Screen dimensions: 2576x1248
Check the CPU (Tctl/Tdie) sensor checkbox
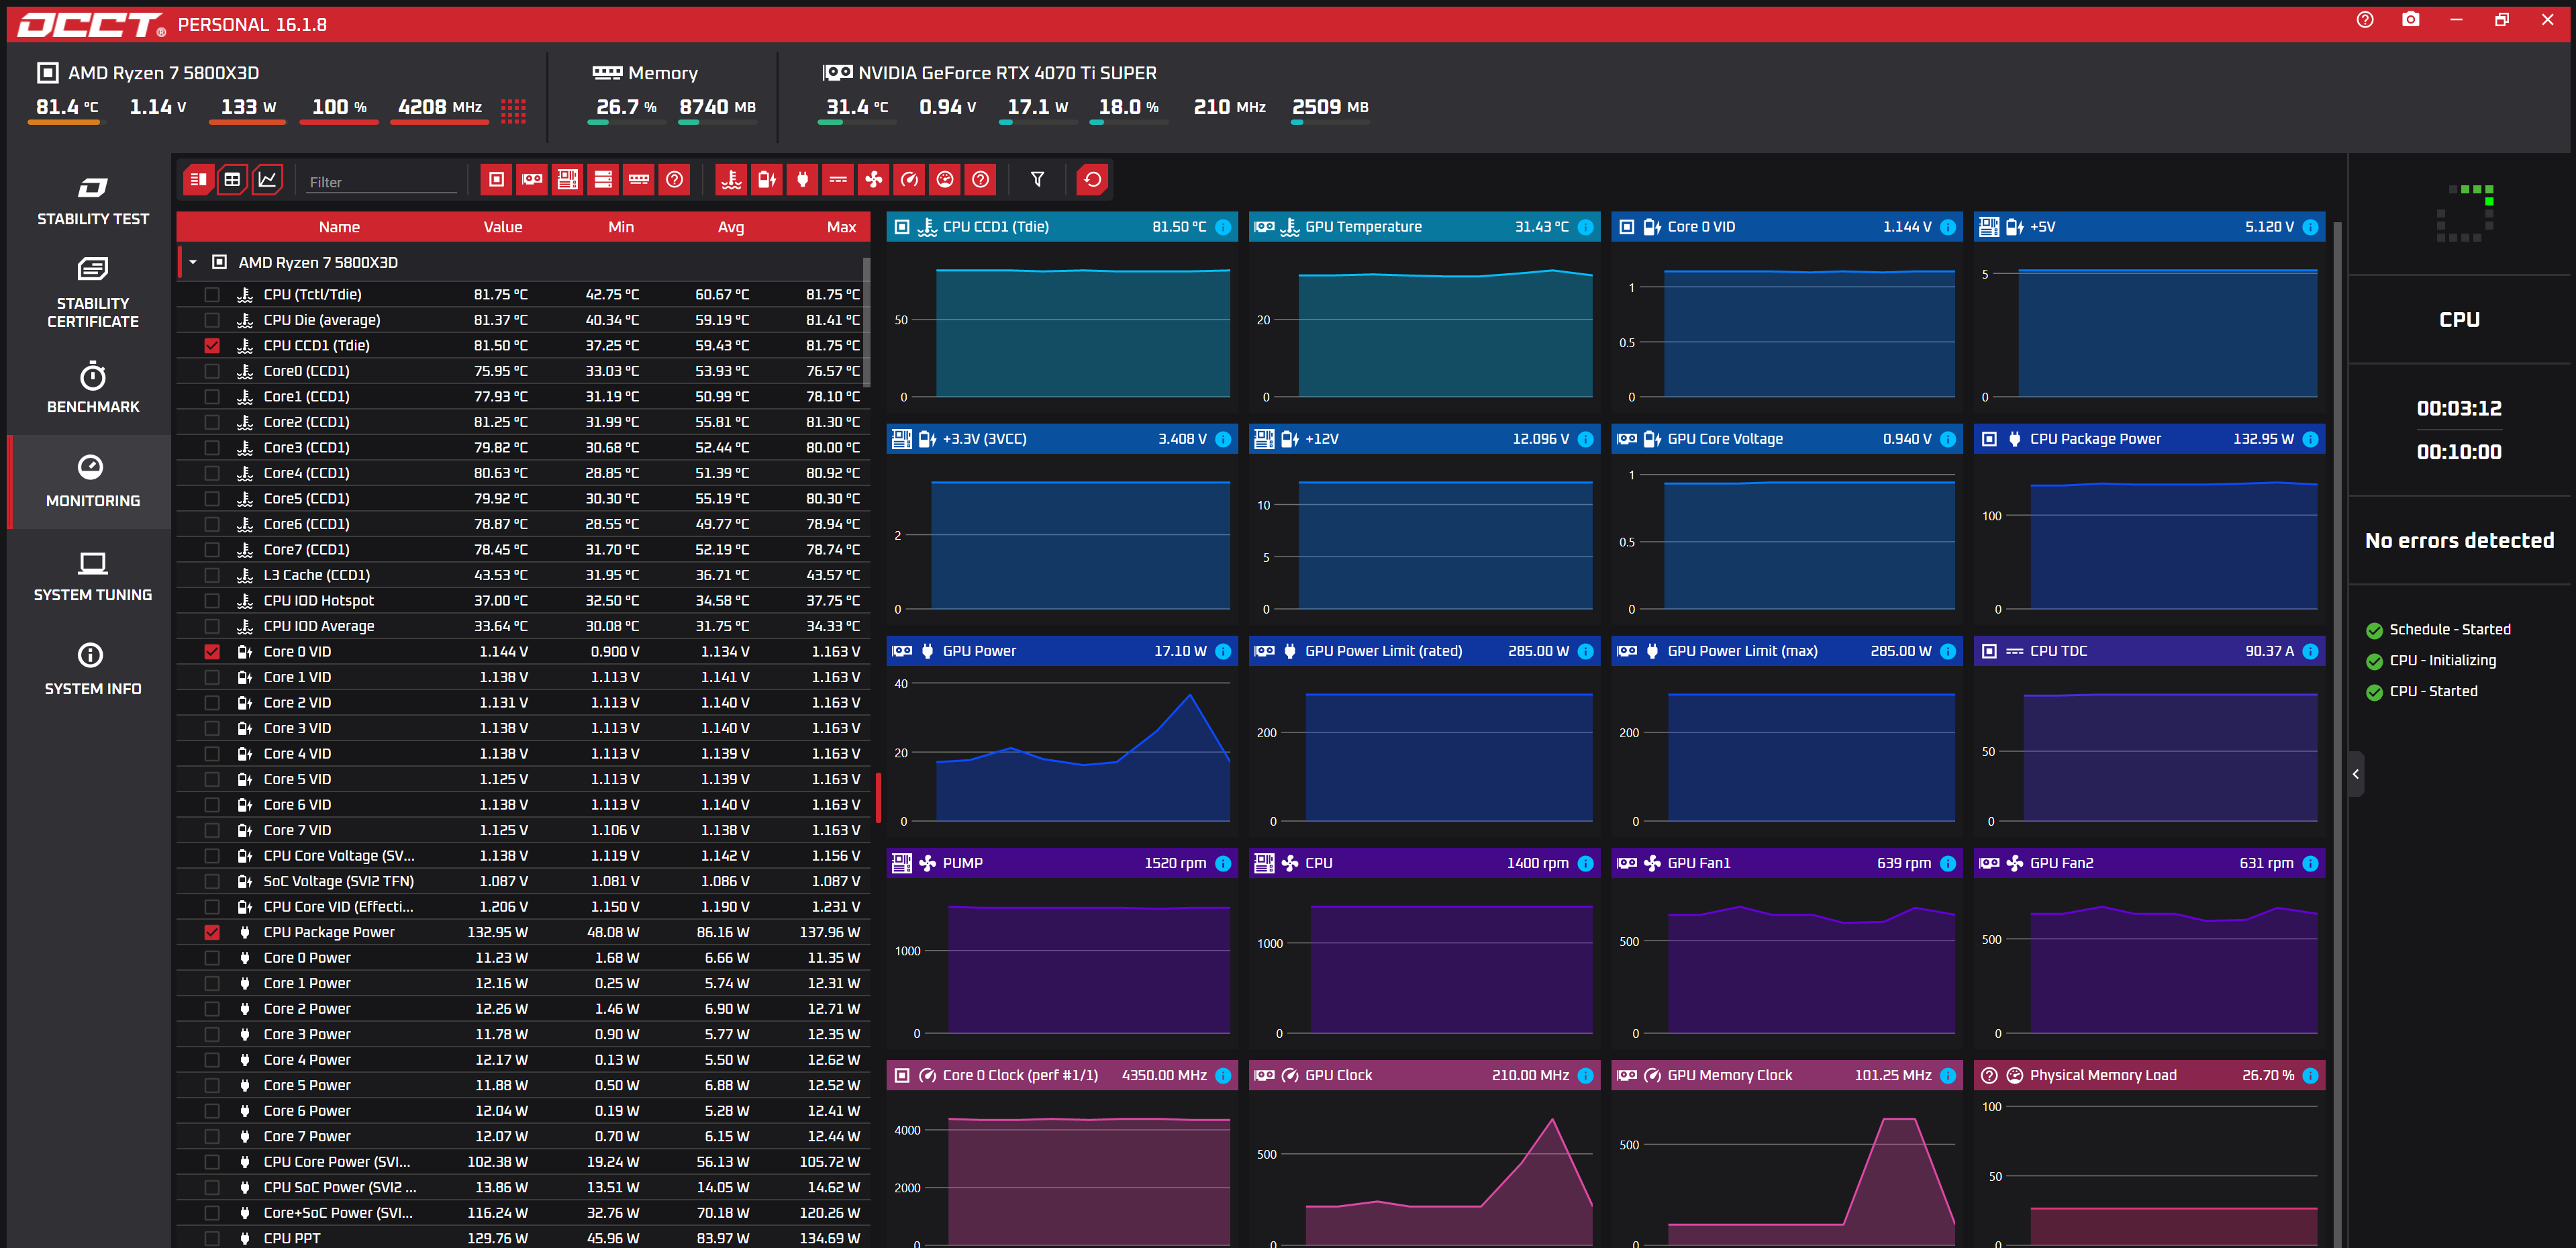212,295
